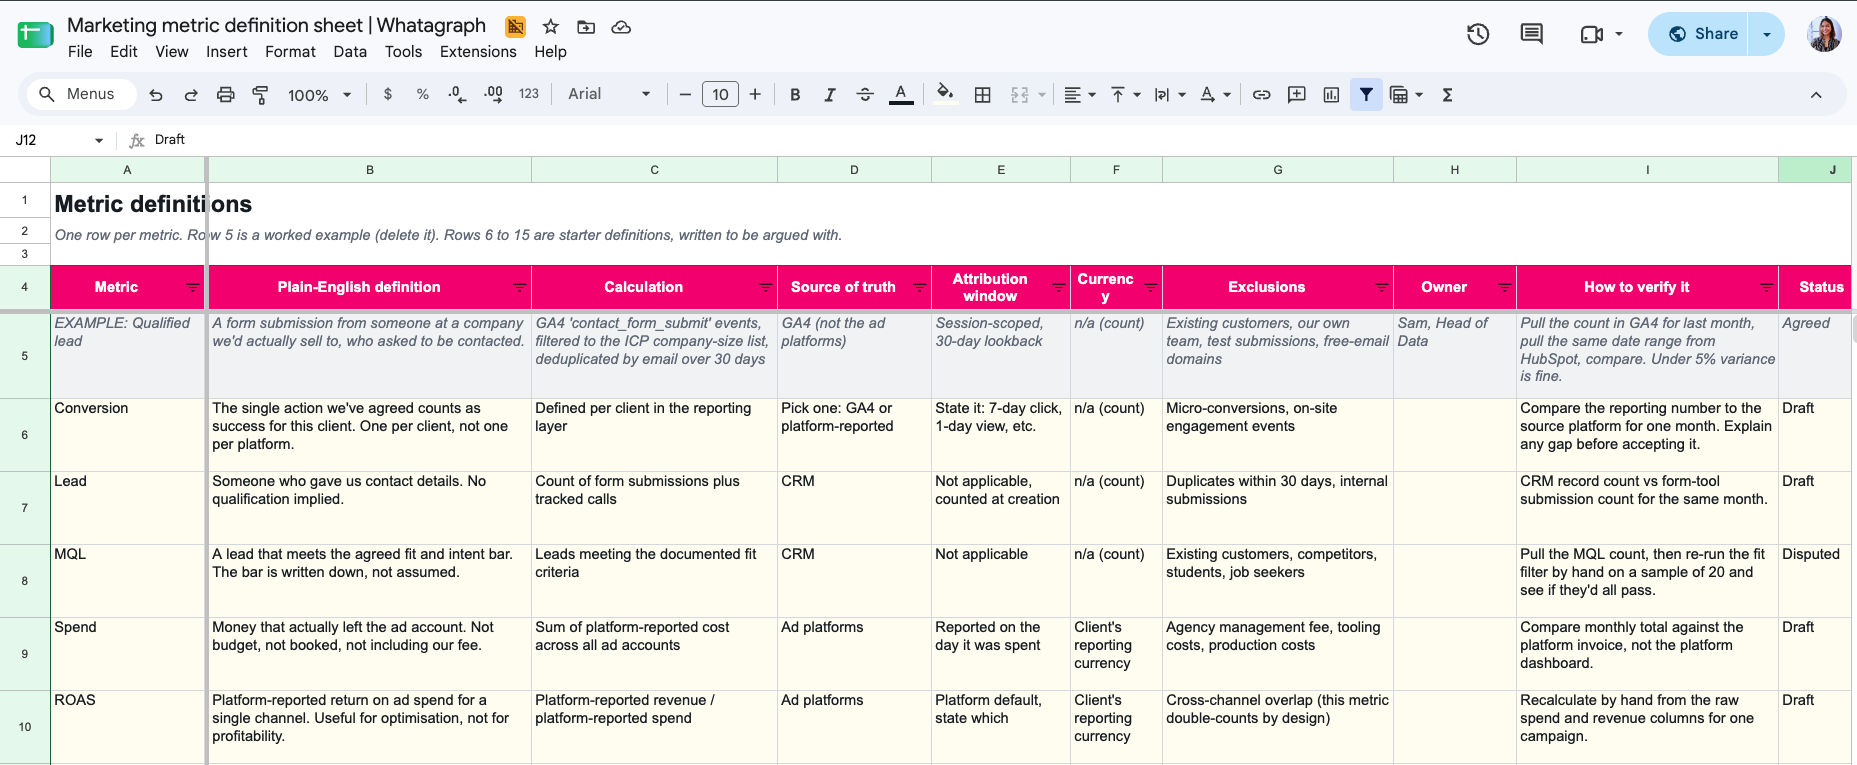Open version history clock icon
This screenshot has width=1857, height=765.
pos(1478,34)
